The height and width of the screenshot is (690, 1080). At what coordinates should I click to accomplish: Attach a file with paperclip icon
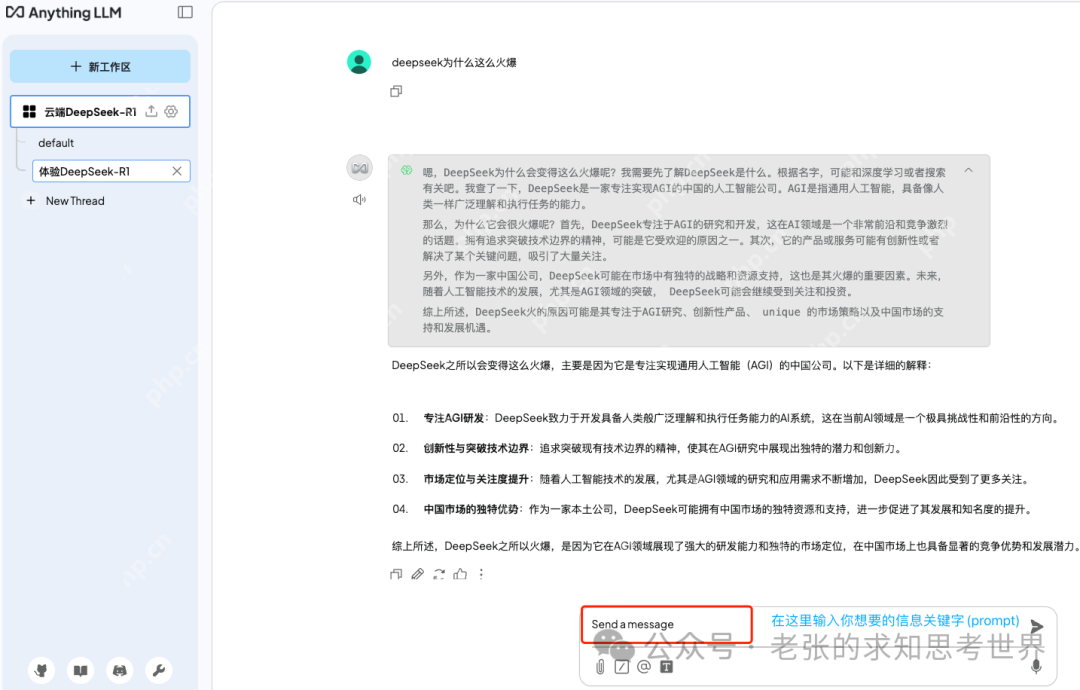(x=600, y=666)
